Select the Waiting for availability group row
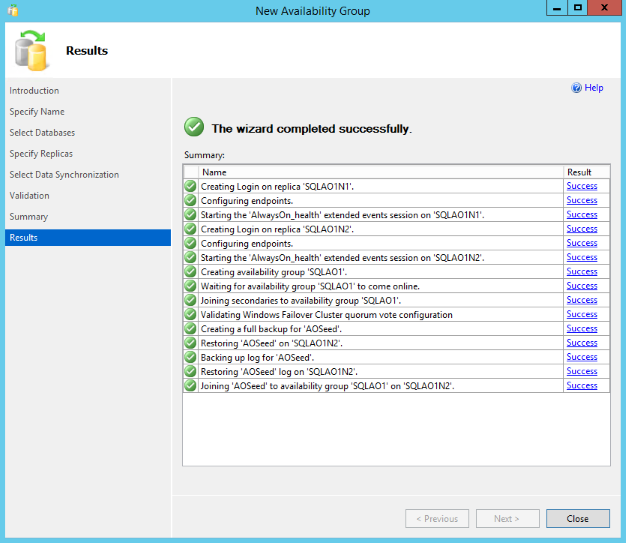 (x=396, y=286)
